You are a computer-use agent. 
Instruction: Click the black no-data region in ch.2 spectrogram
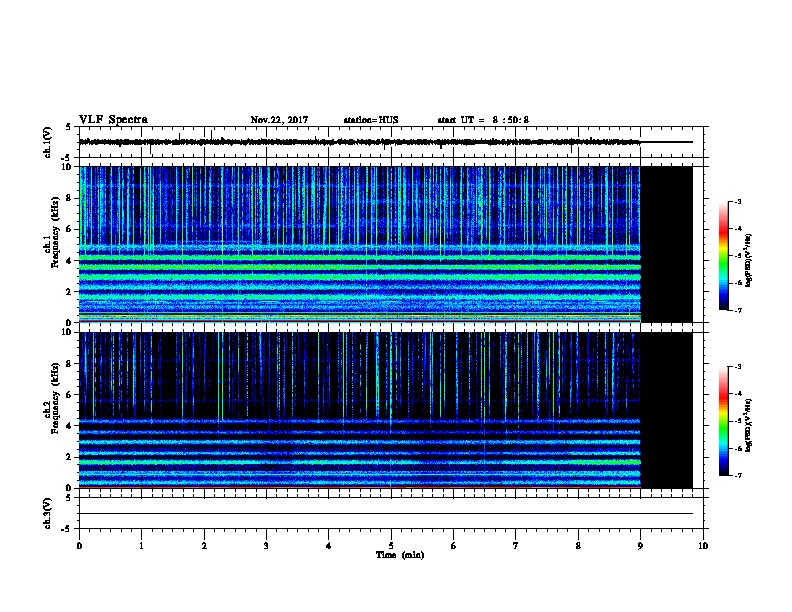click(667, 410)
